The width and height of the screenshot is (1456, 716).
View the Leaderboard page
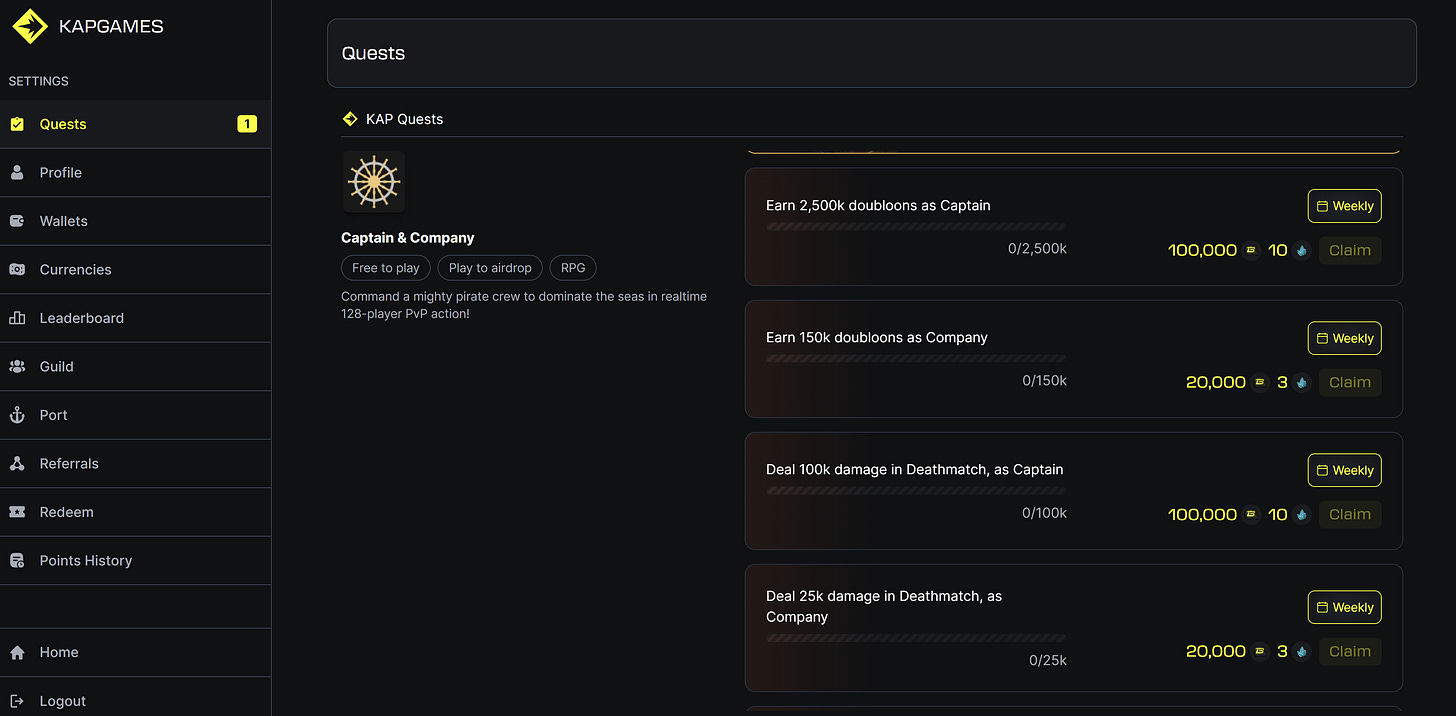coord(135,318)
